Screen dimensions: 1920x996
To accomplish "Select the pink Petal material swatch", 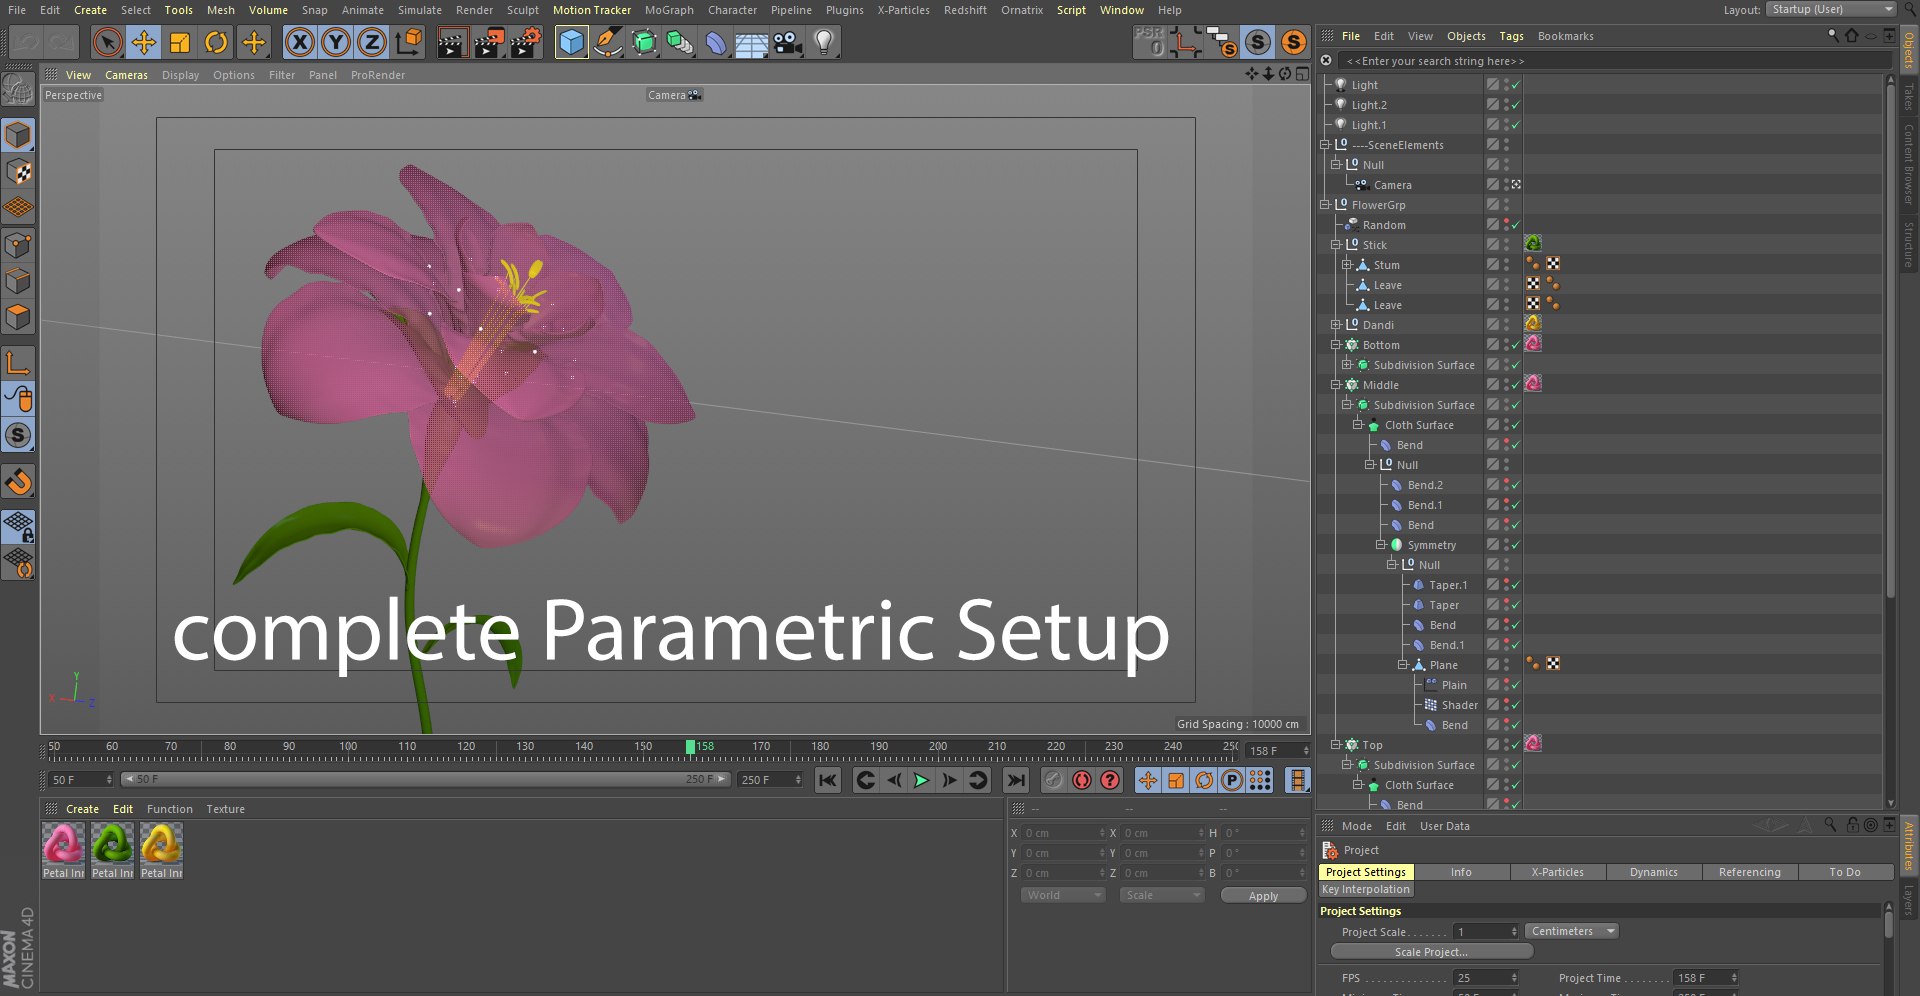I will coord(63,844).
